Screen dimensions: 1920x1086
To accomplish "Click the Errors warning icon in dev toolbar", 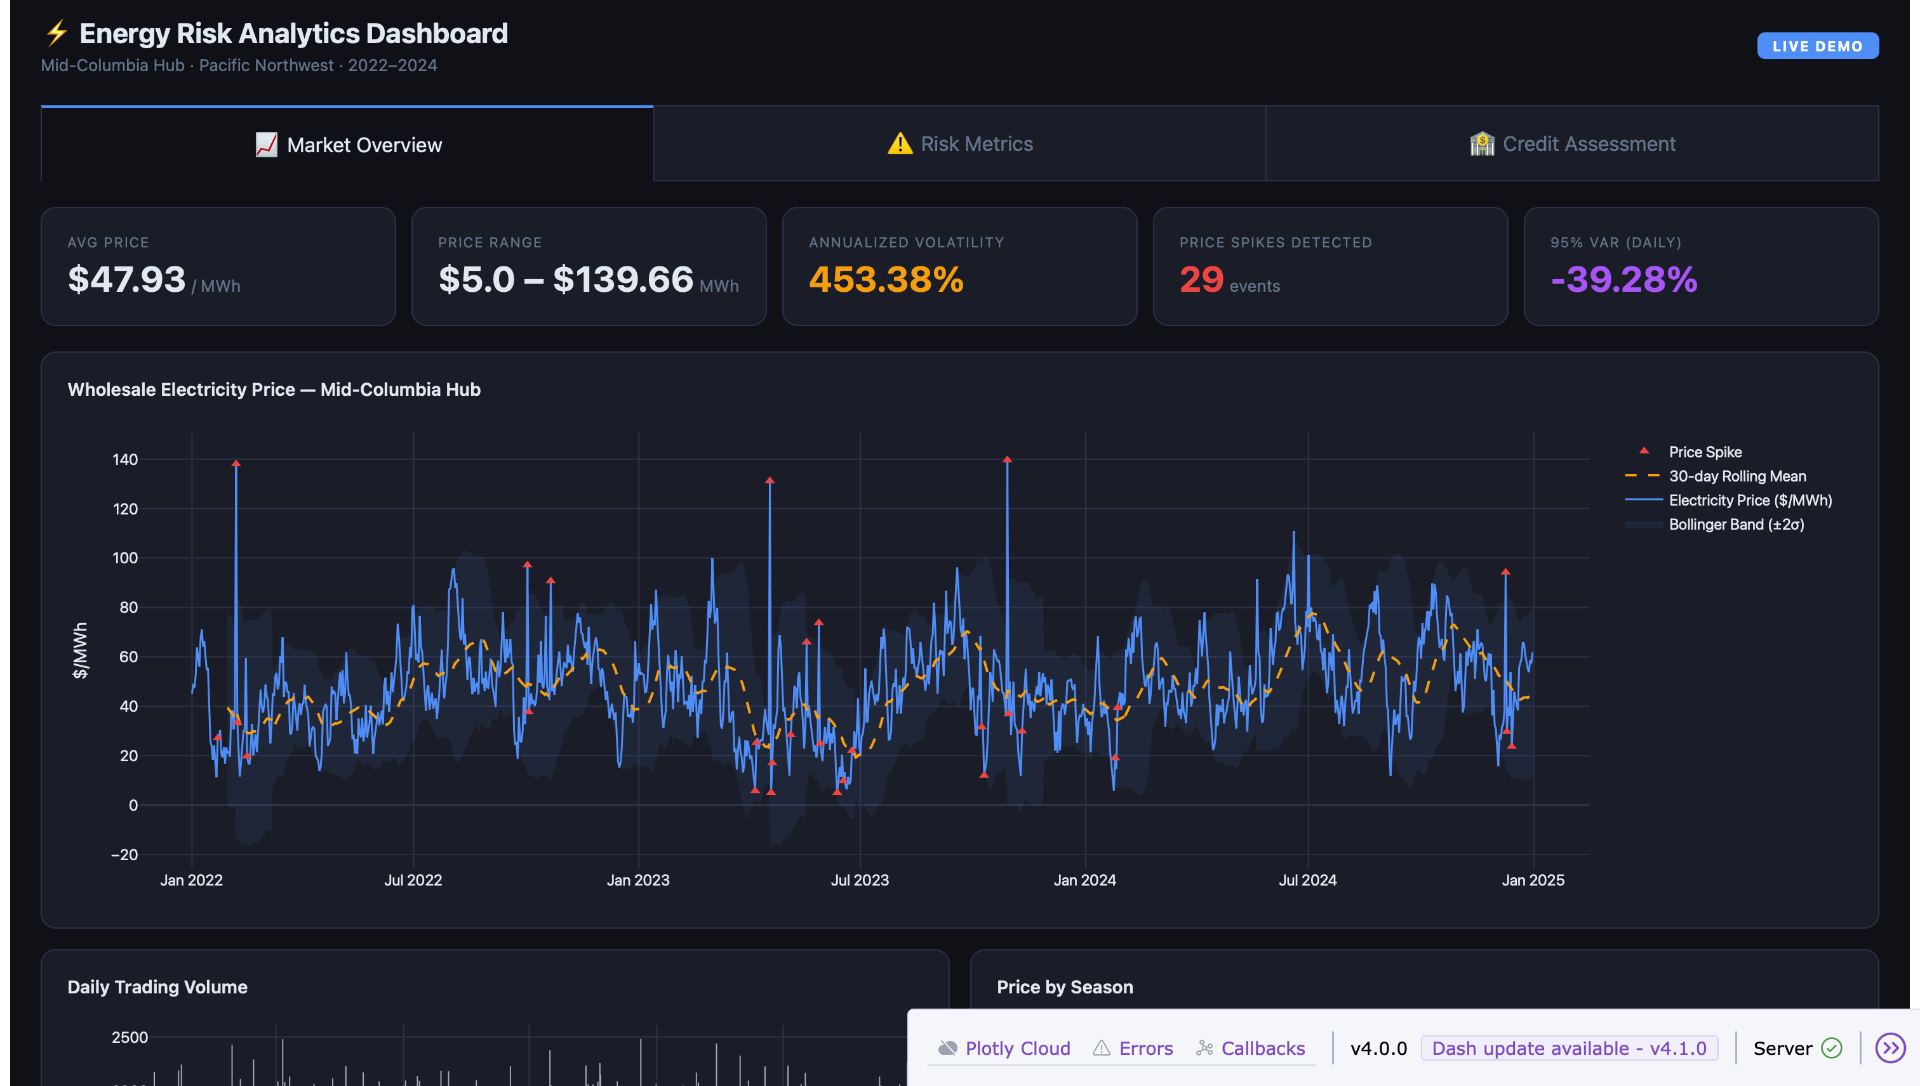I will point(1101,1048).
